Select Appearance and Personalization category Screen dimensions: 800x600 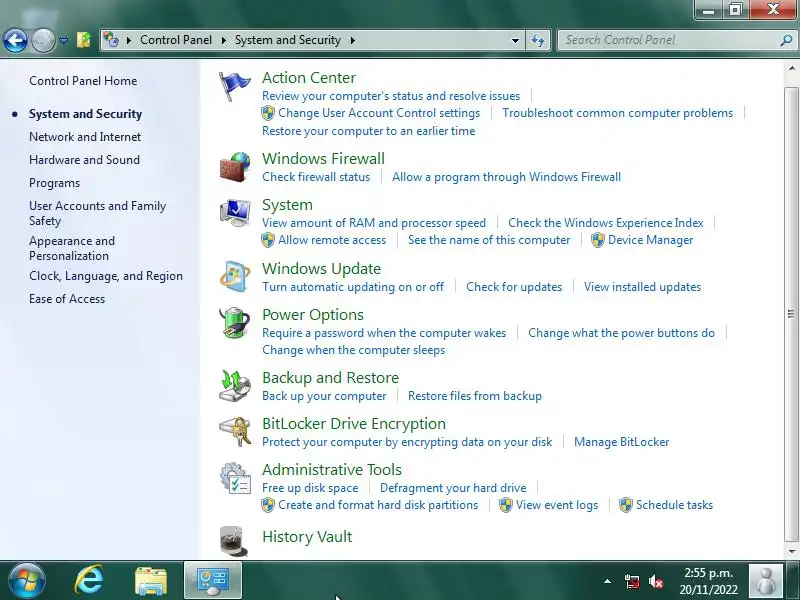72,248
